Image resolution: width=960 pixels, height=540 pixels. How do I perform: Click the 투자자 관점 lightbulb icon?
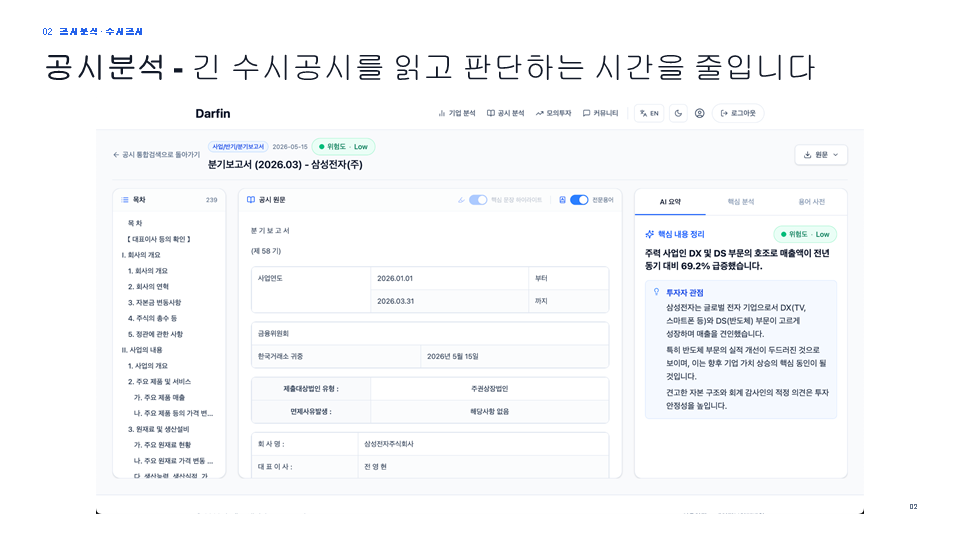tap(656, 292)
